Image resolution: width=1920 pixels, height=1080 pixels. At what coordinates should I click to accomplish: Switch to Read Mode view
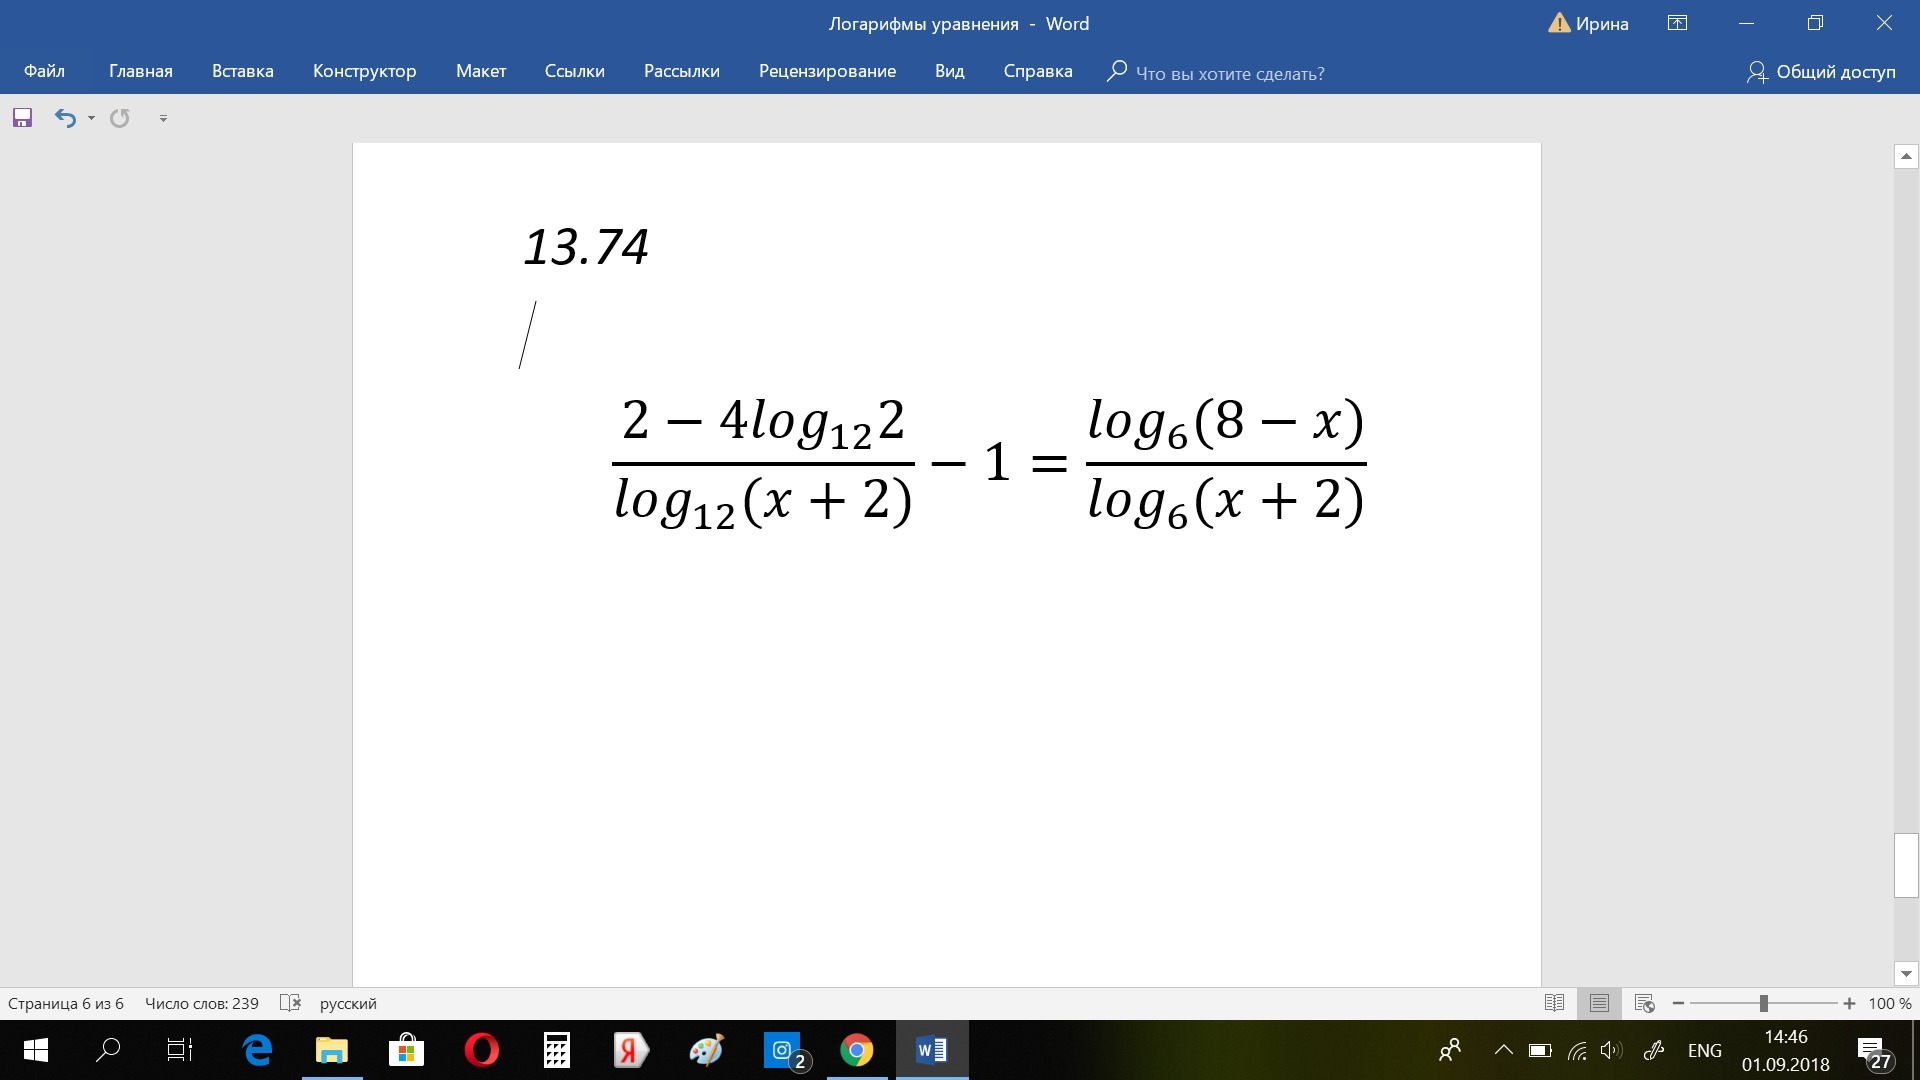(1554, 1003)
